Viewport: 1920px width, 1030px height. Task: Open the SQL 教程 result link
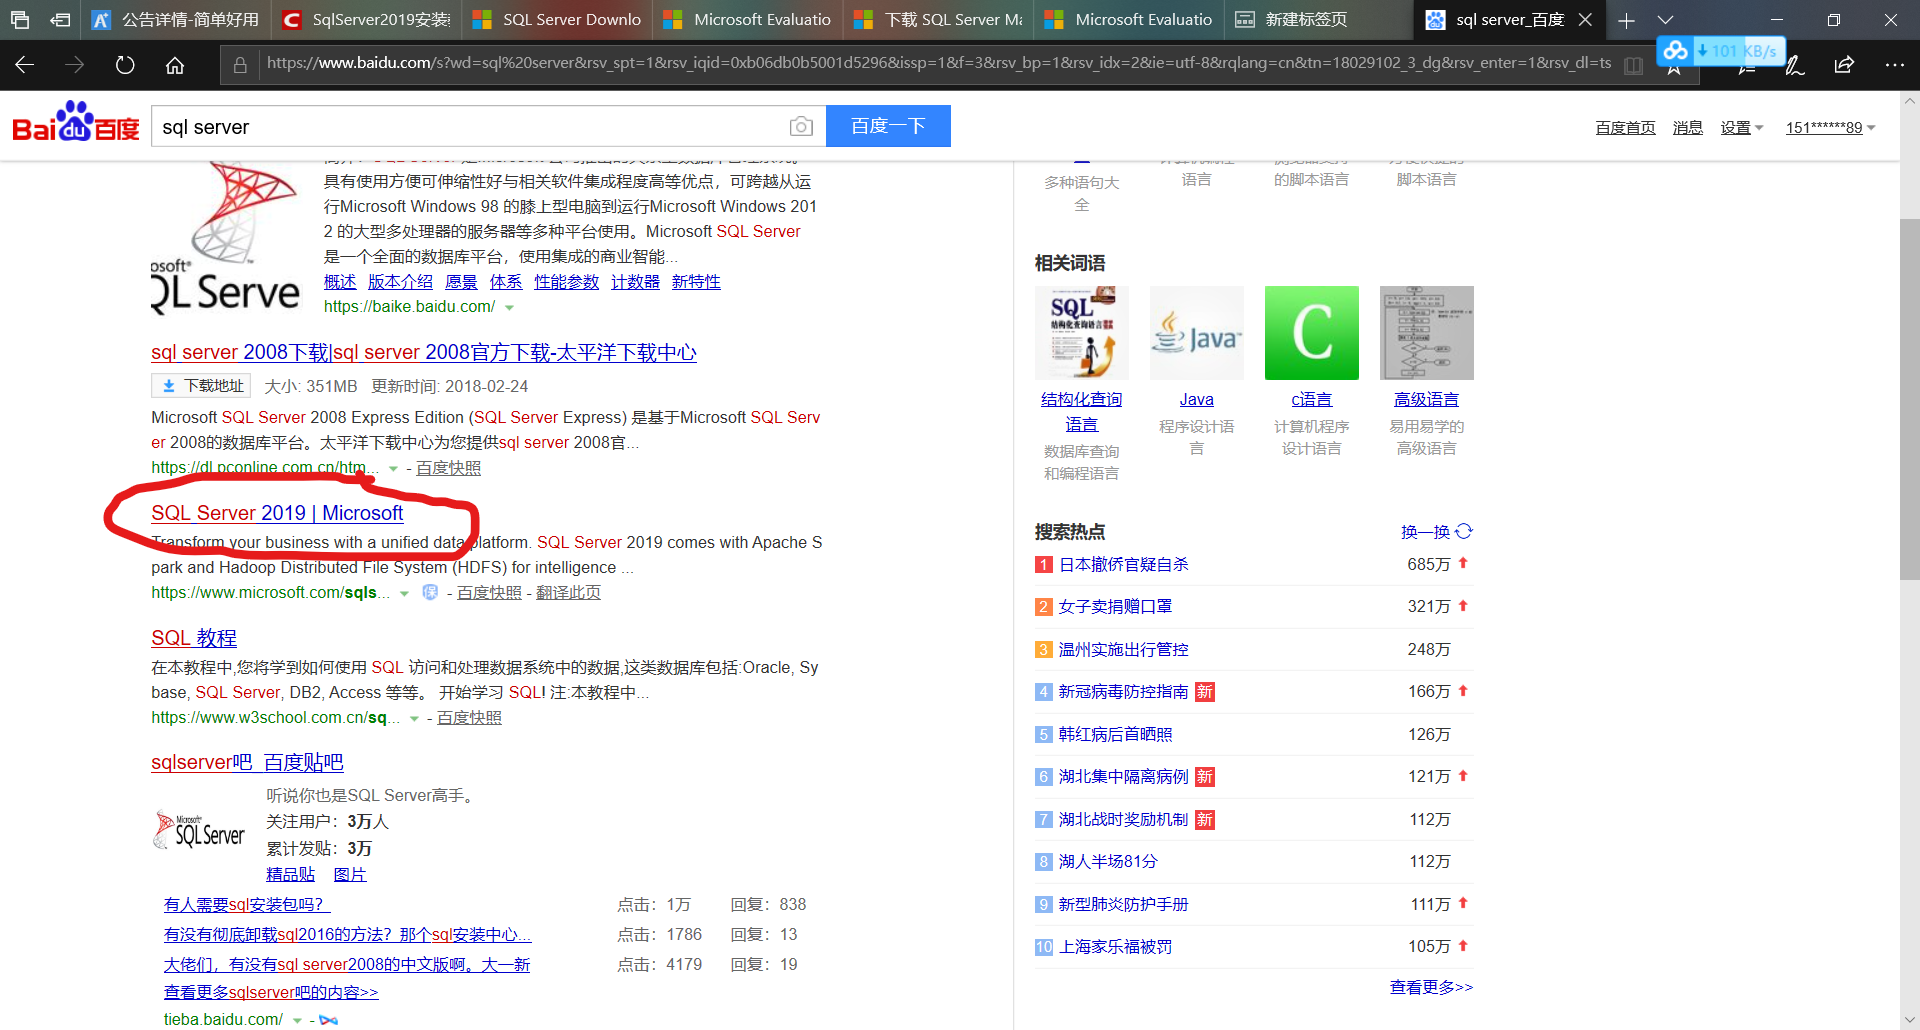coord(194,638)
